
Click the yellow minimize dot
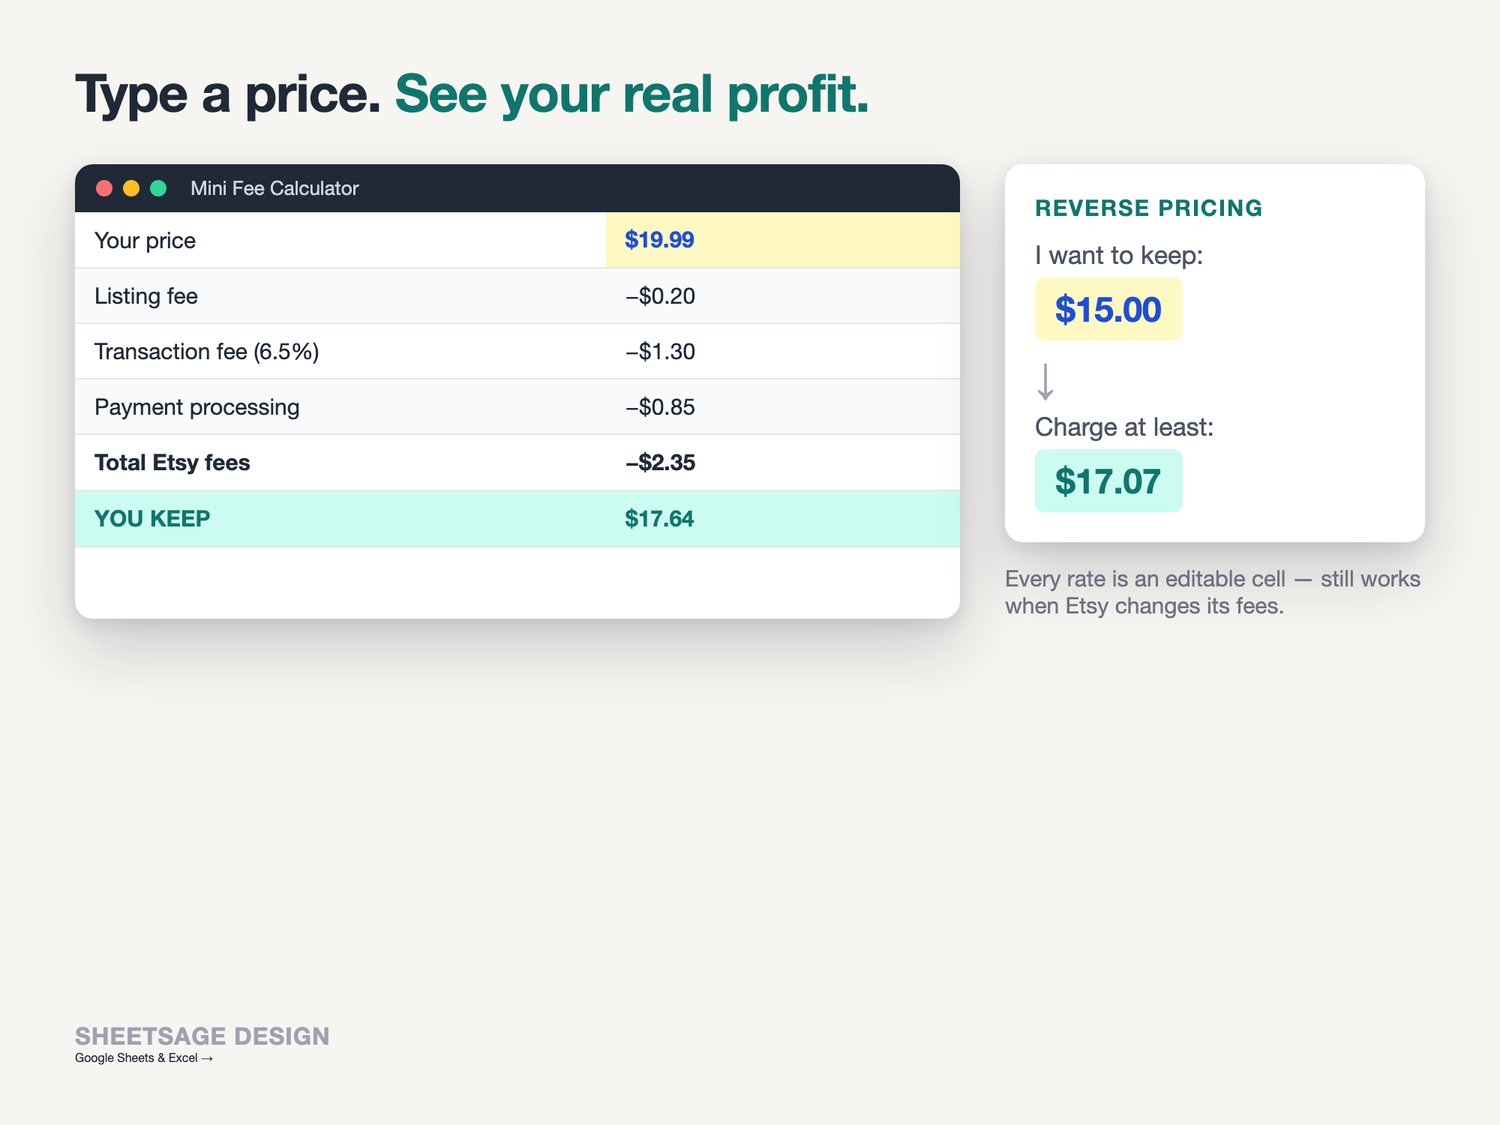pyautogui.click(x=131, y=188)
